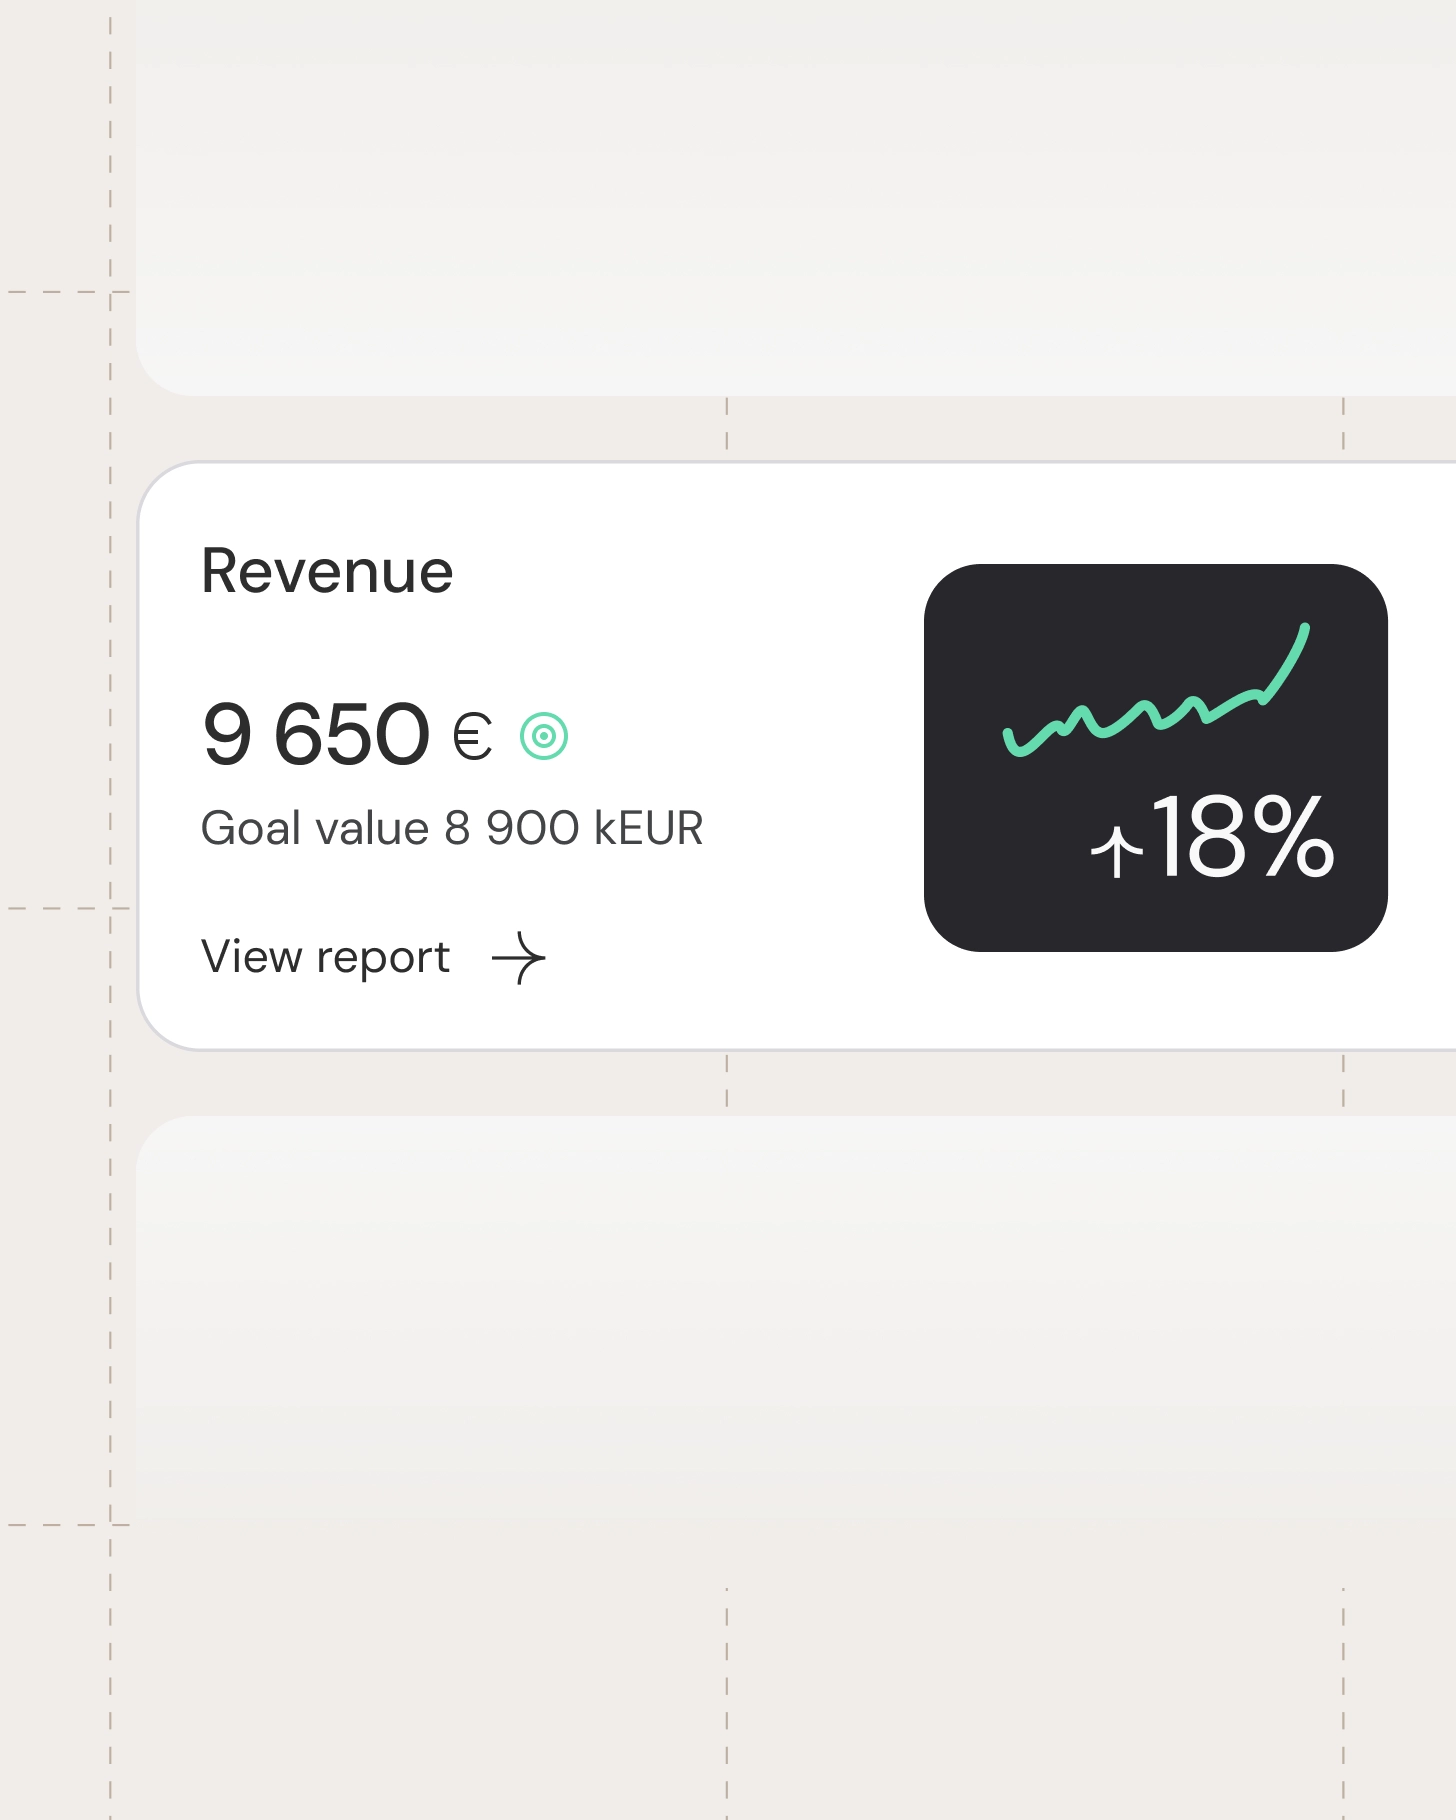Viewport: 1456px width, 1820px height.
Task: Select the concentric circle goal indicator
Action: click(x=545, y=736)
